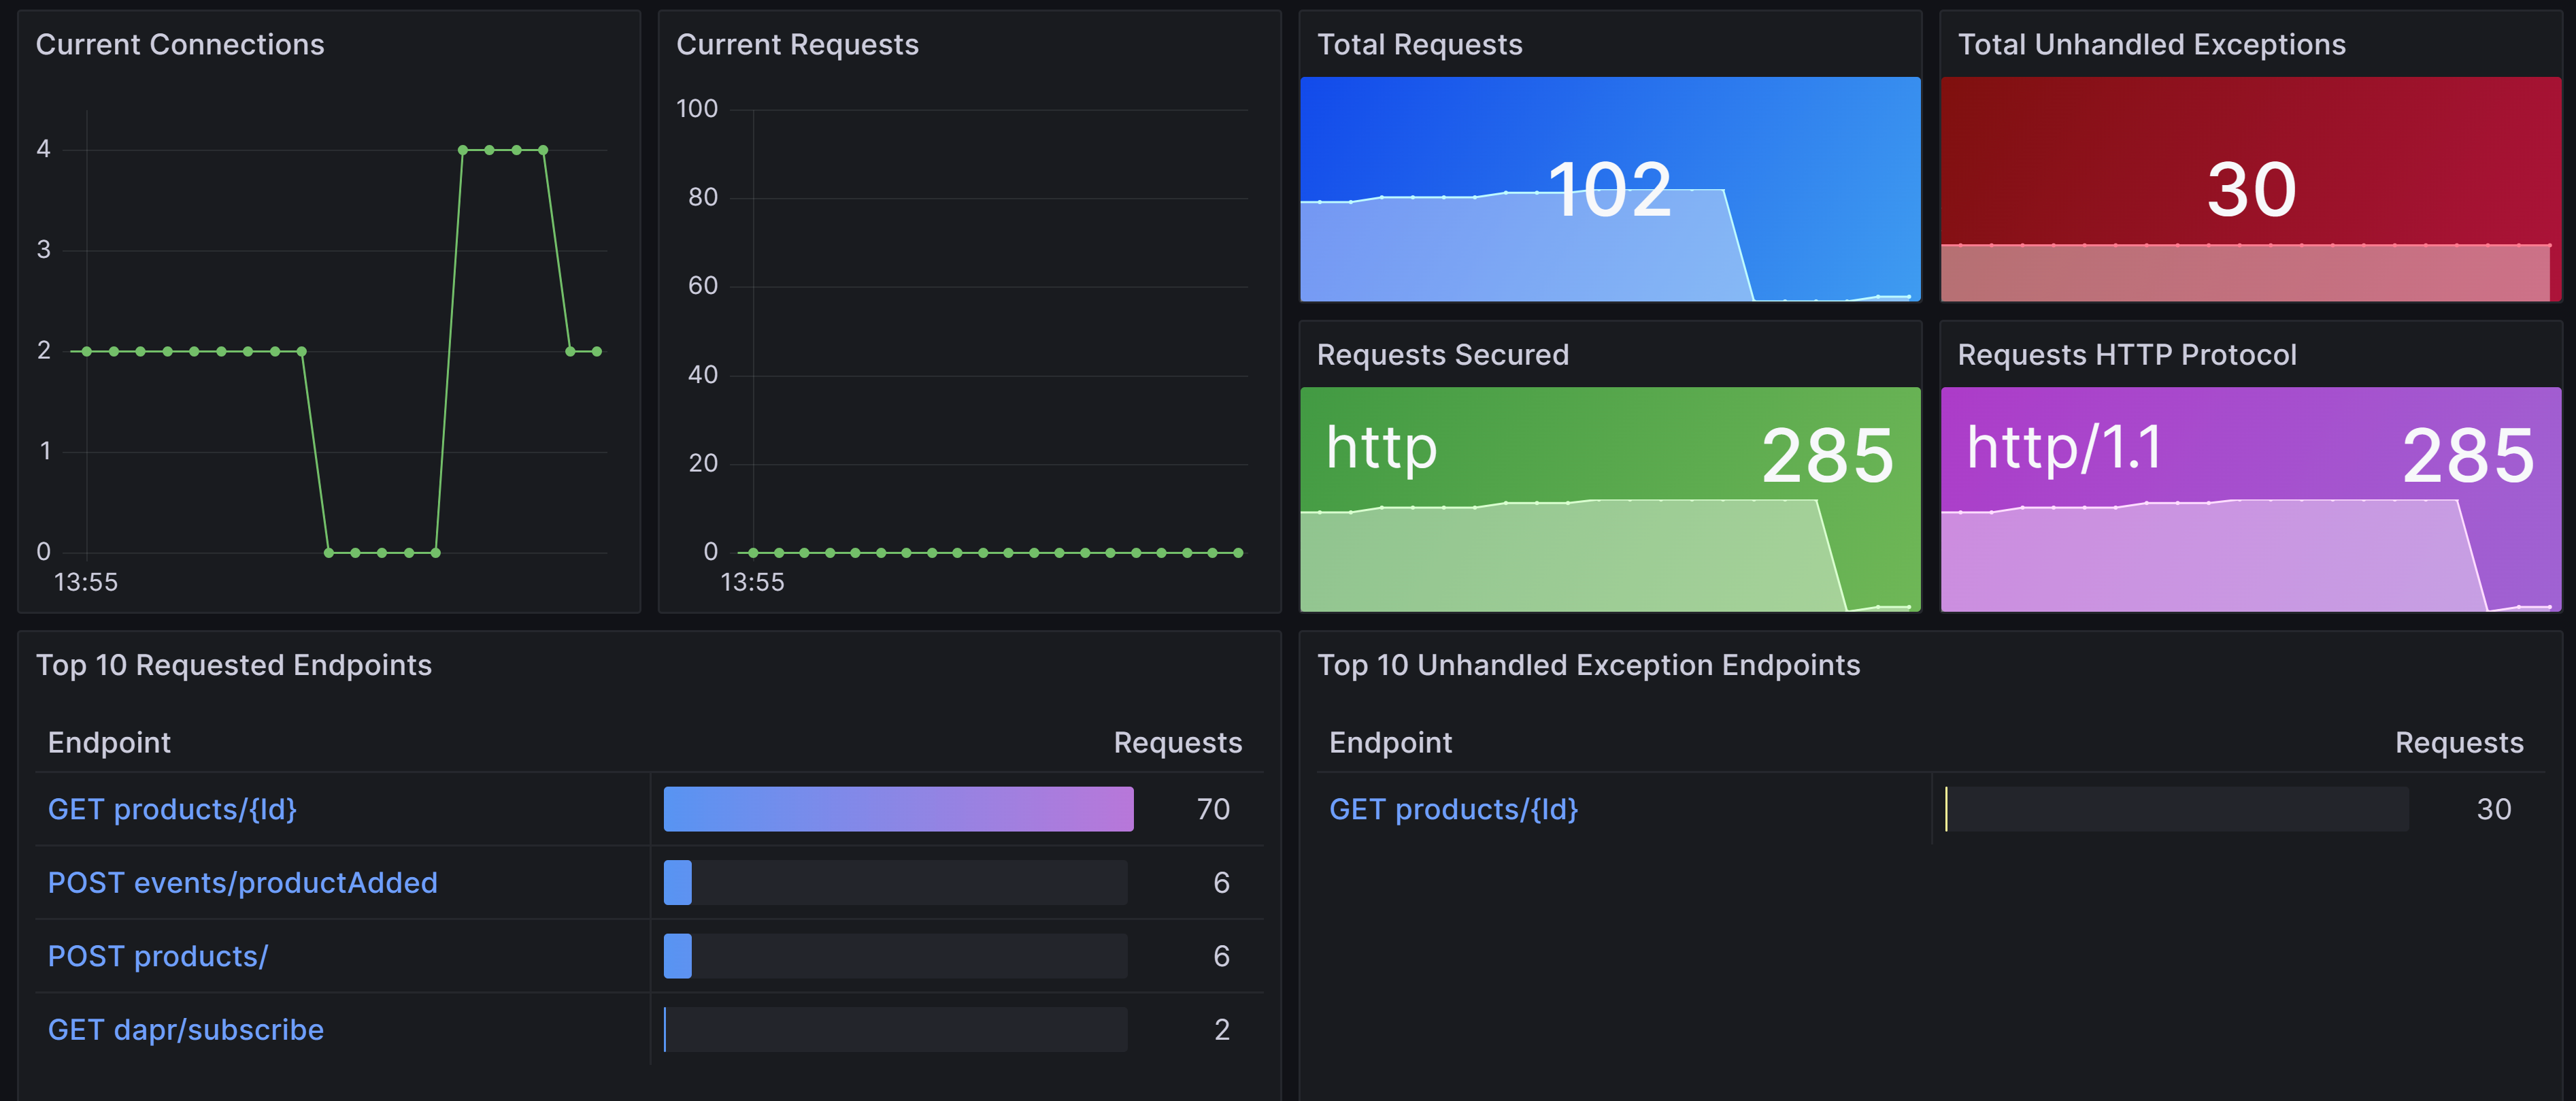Viewport: 2576px width, 1101px height.
Task: Click the 70 requests value cell
Action: [1213, 809]
